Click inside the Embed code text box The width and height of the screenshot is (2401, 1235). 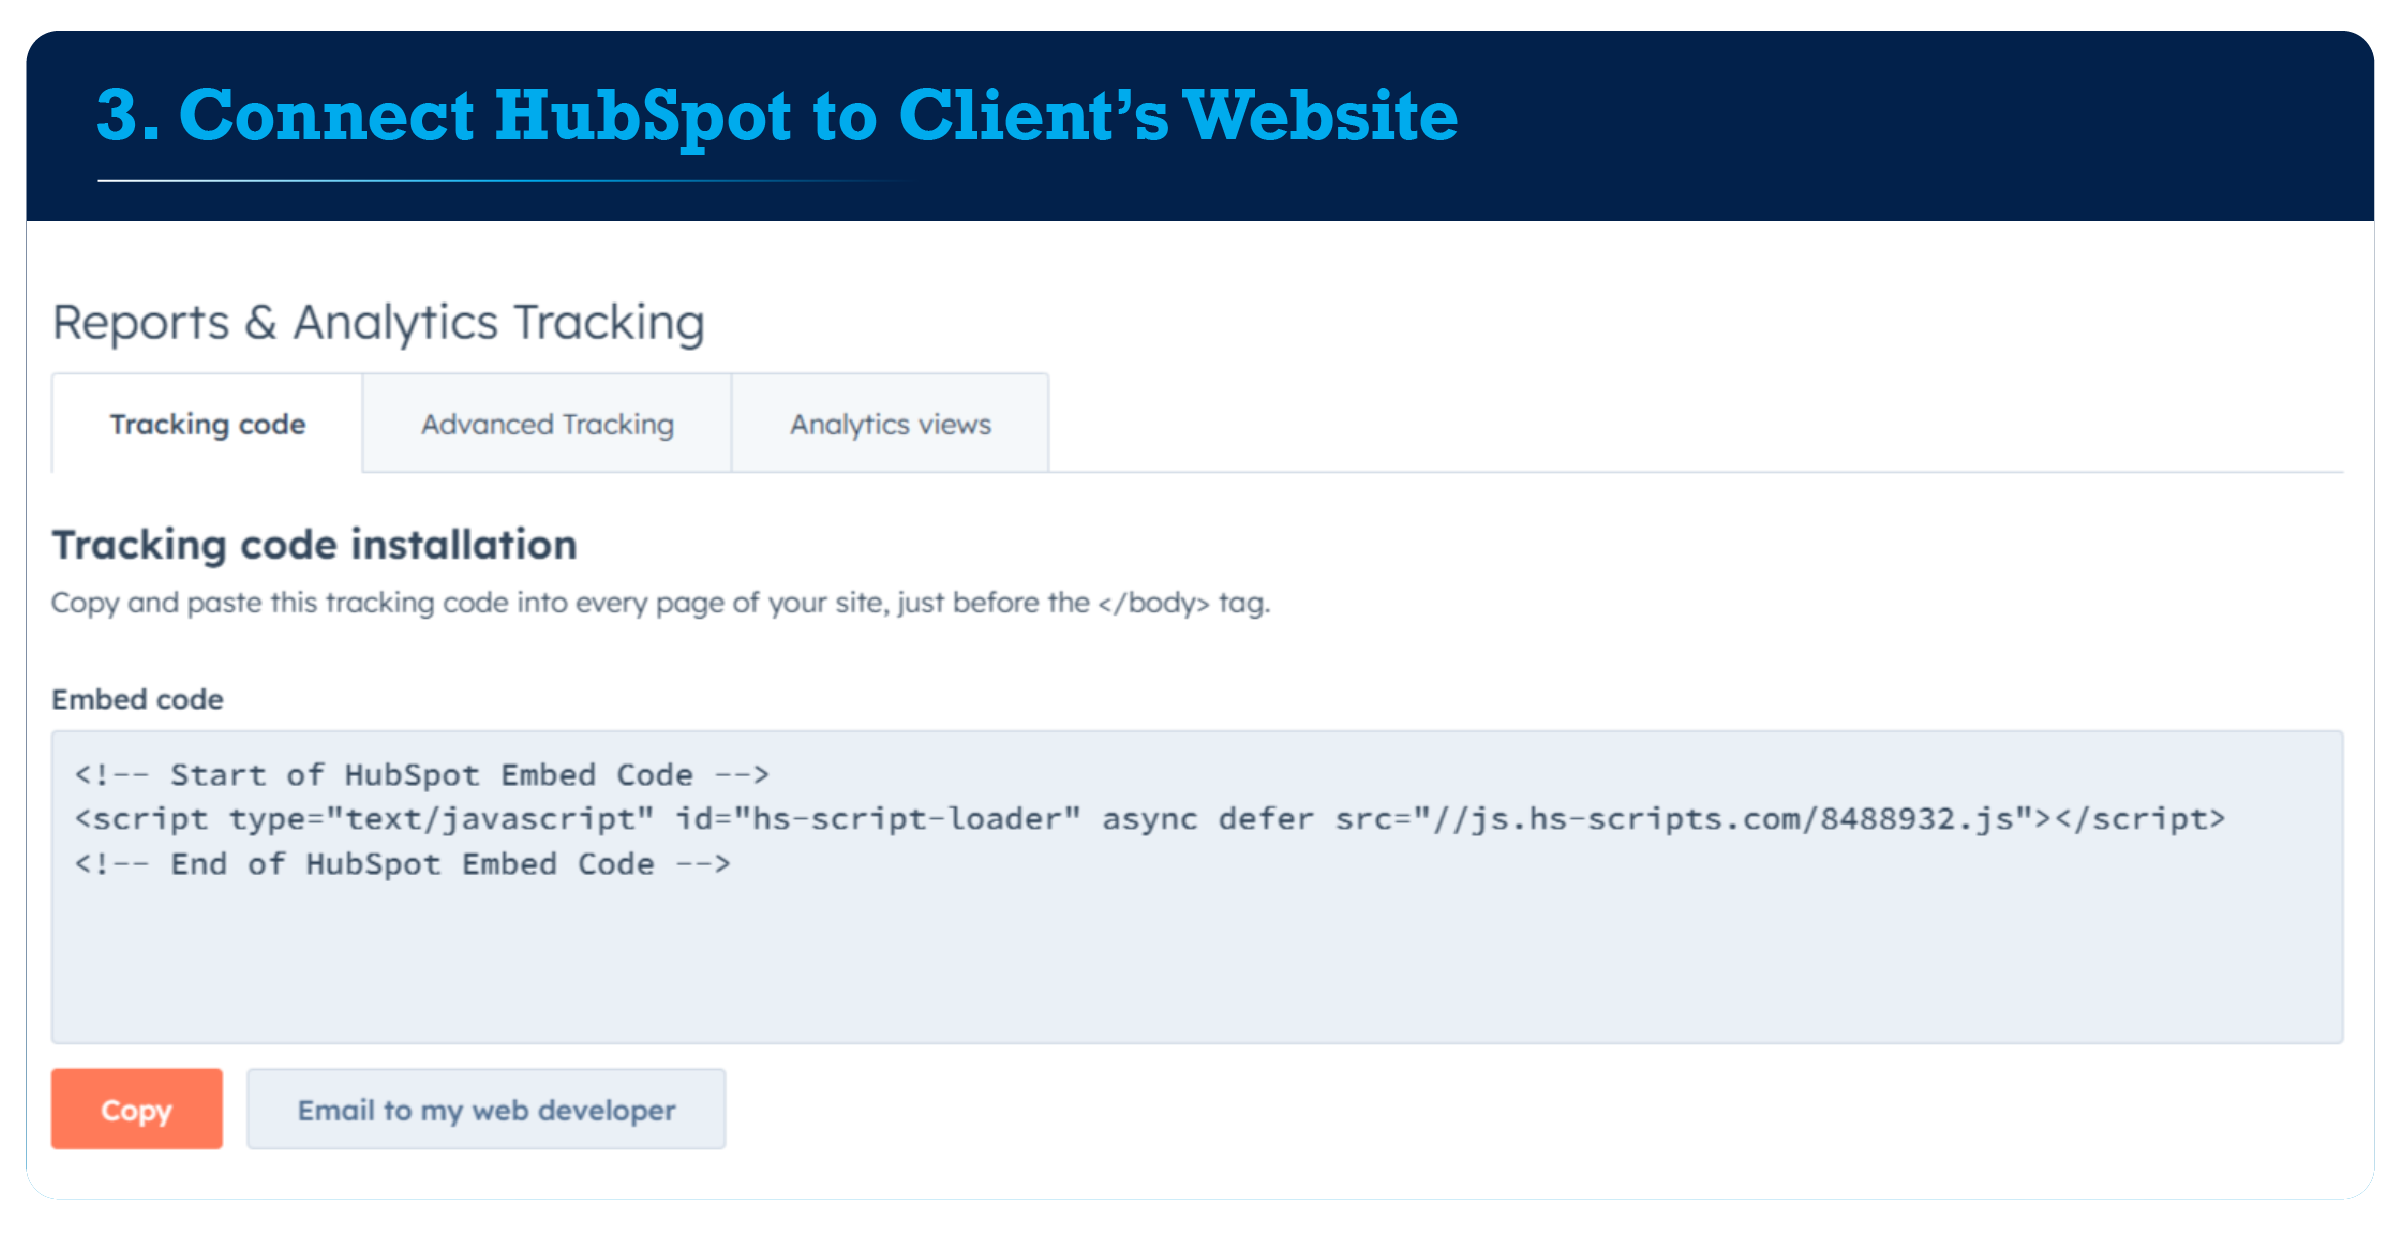pos(1197,887)
